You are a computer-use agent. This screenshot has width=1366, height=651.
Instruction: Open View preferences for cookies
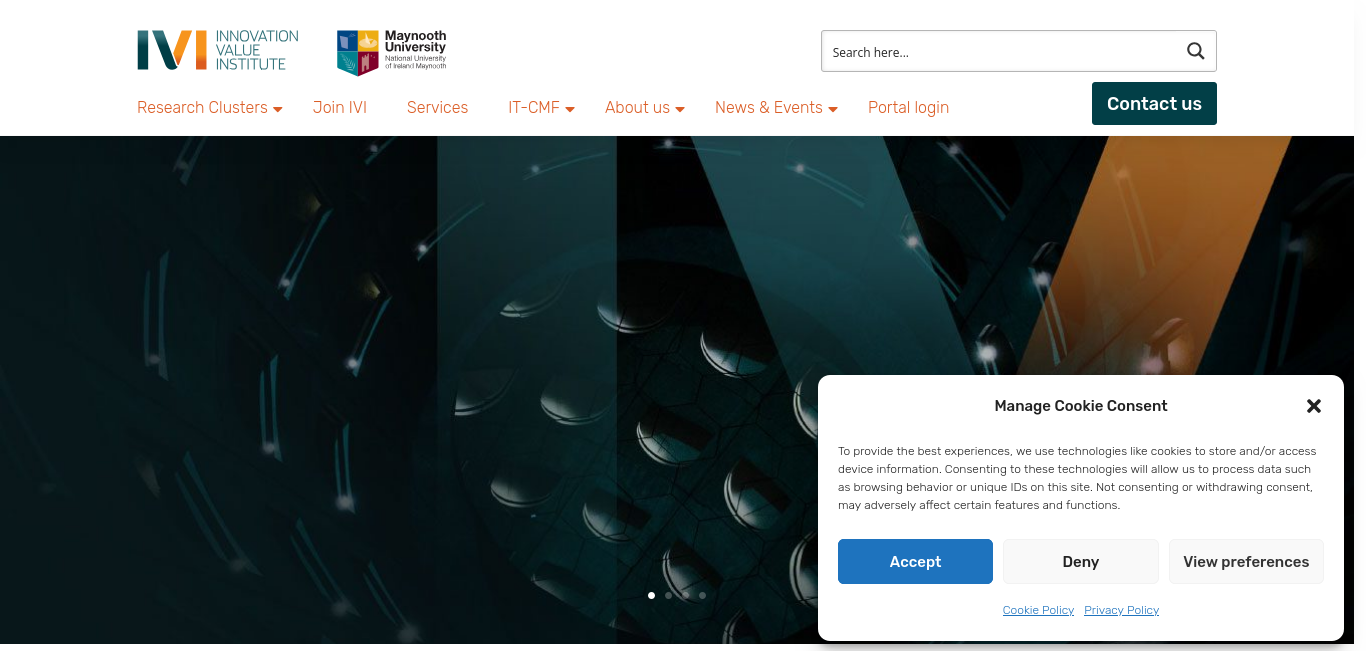1246,562
